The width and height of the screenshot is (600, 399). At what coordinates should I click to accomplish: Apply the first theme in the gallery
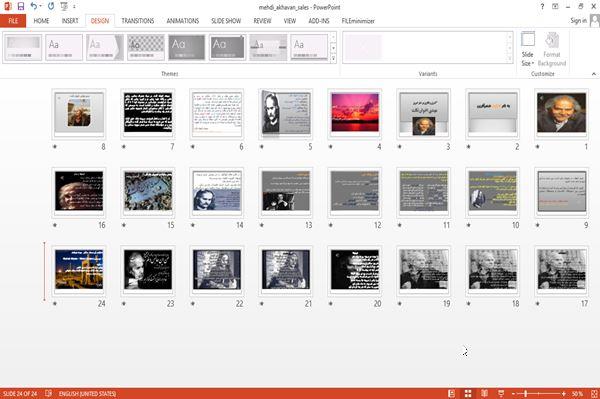23,47
